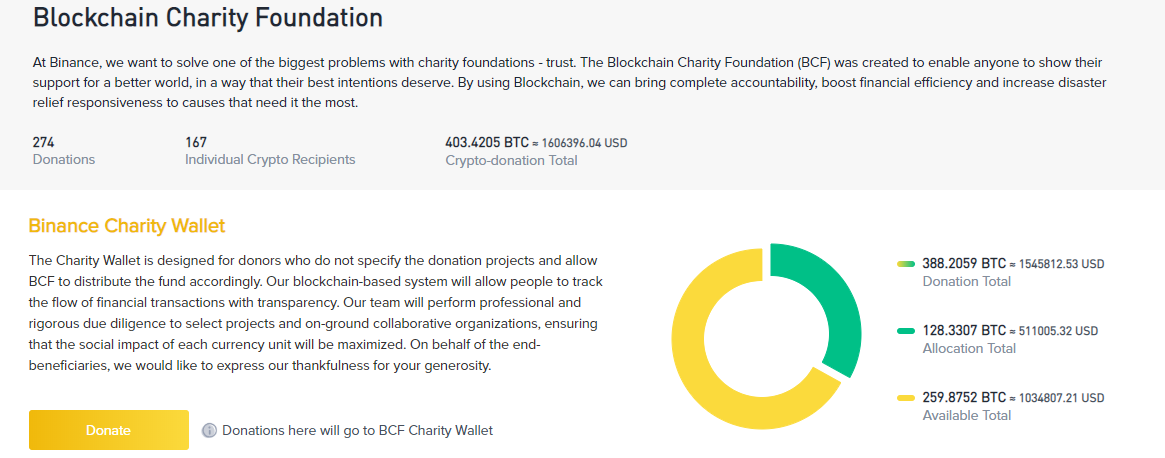This screenshot has height=458, width=1165.
Task: Click the info icon beside donation note
Action: (210, 430)
